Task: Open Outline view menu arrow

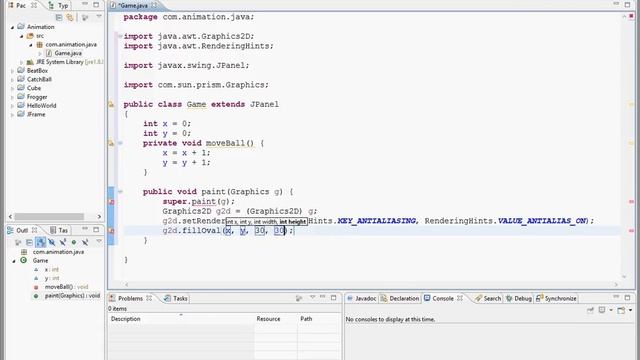Action: (98, 242)
